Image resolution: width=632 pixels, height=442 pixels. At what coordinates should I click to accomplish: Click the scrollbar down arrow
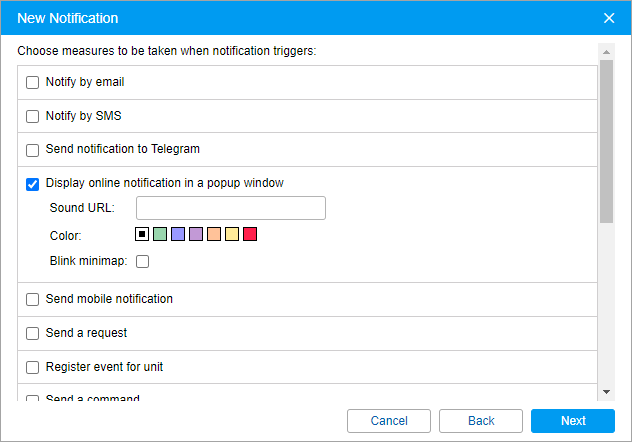click(x=606, y=392)
